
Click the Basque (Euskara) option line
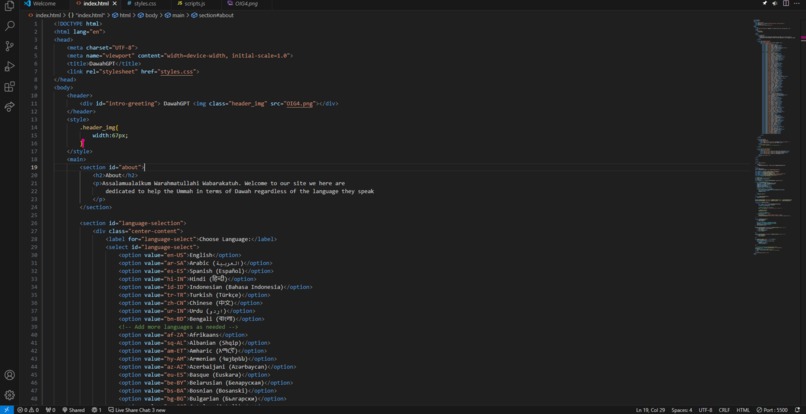[x=194, y=375]
